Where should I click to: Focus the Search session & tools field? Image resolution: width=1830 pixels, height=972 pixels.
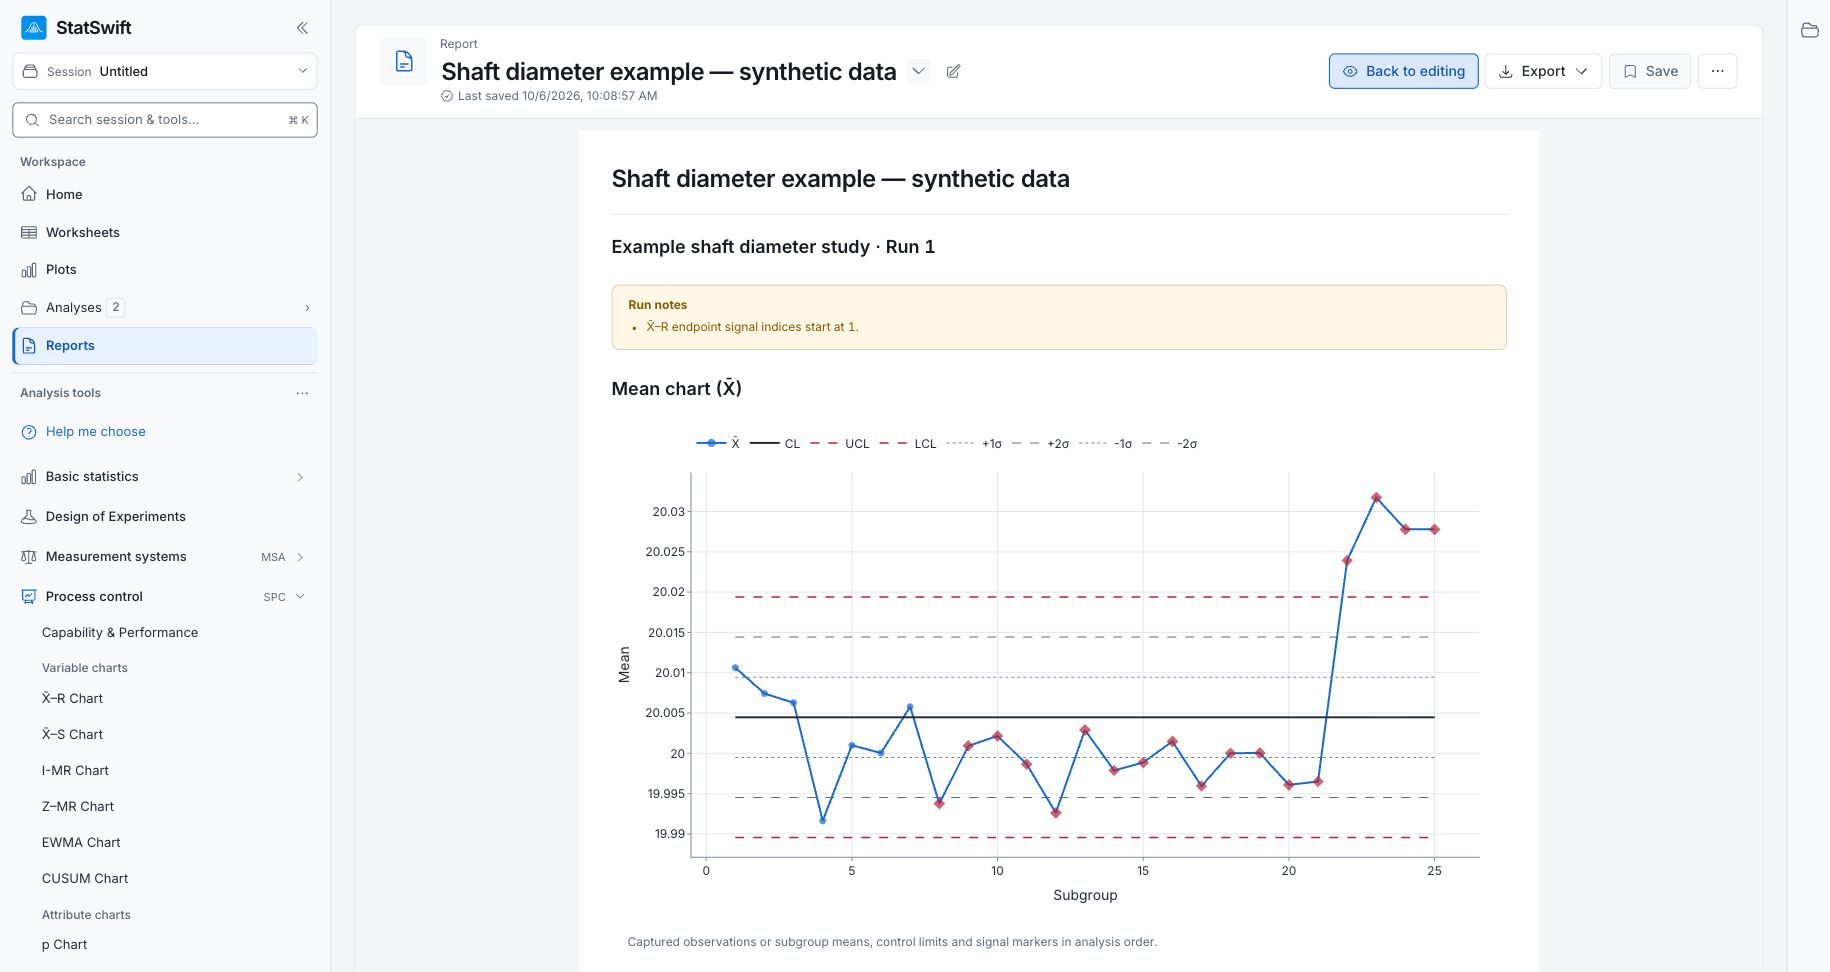click(165, 120)
